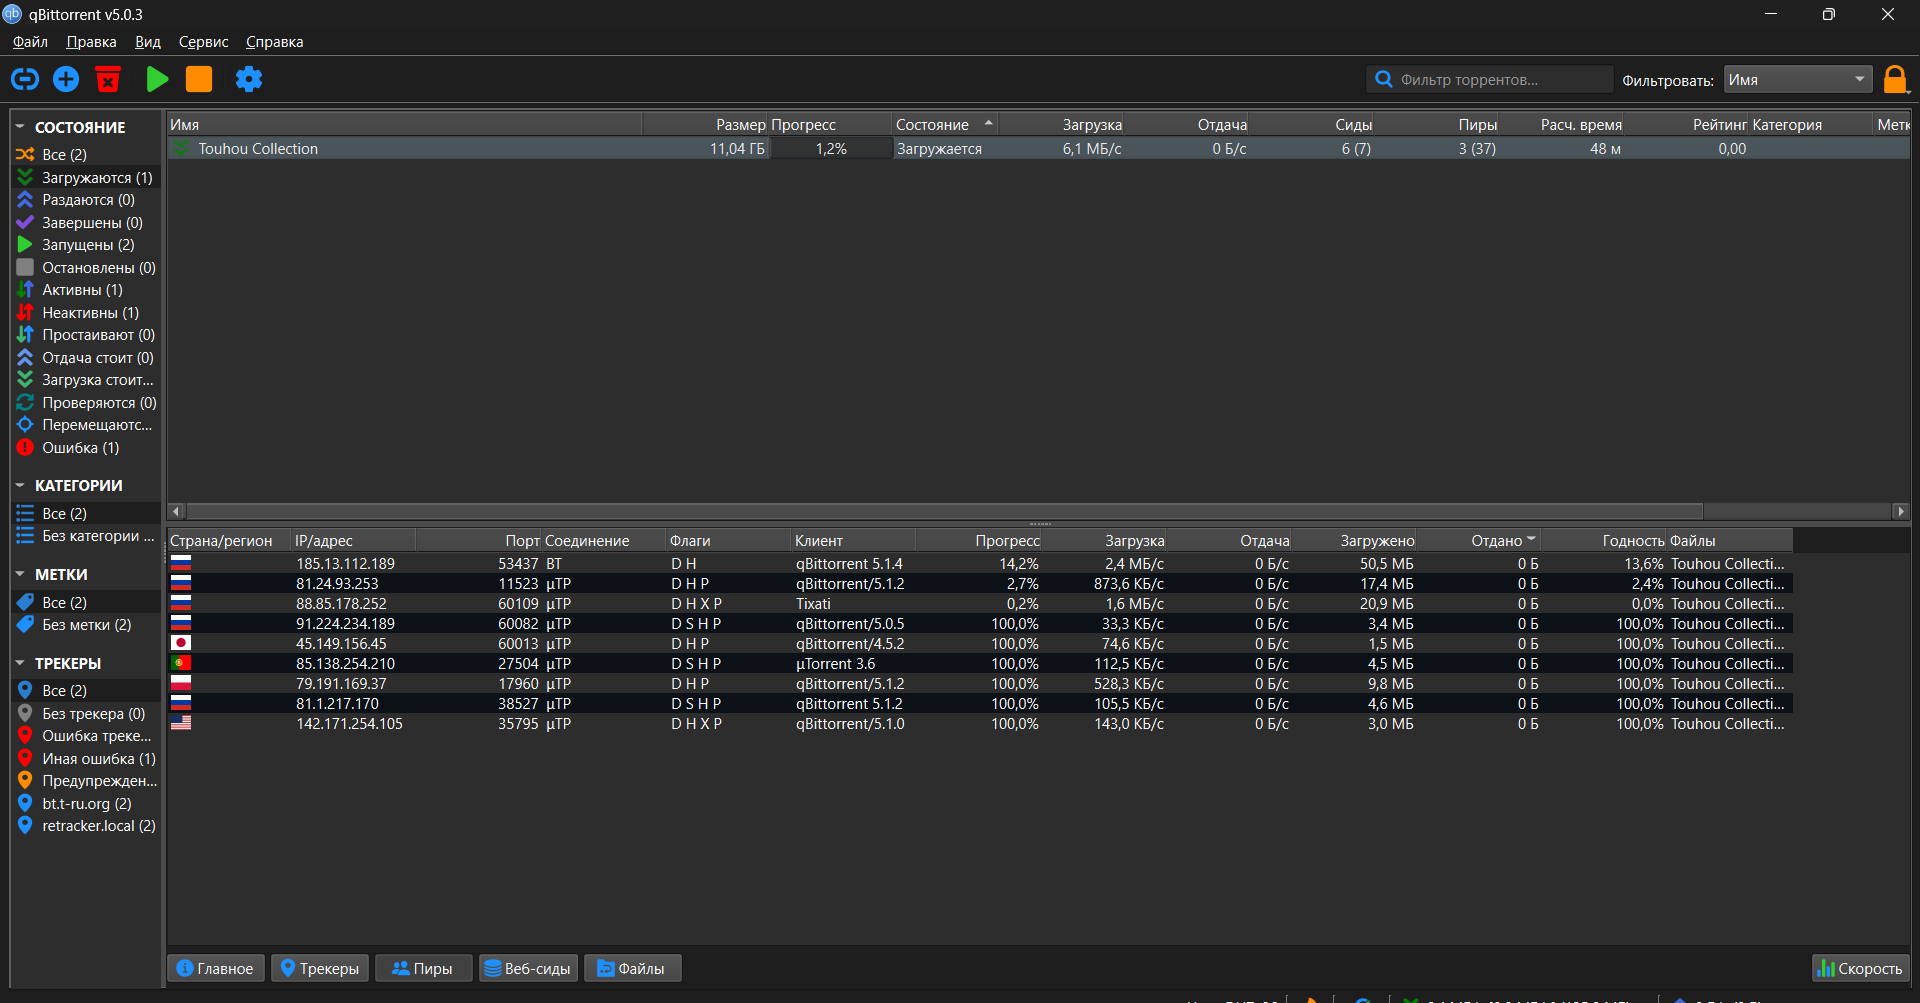Start torrents with the green play icon
This screenshot has height=1003, width=1920.
157,79
